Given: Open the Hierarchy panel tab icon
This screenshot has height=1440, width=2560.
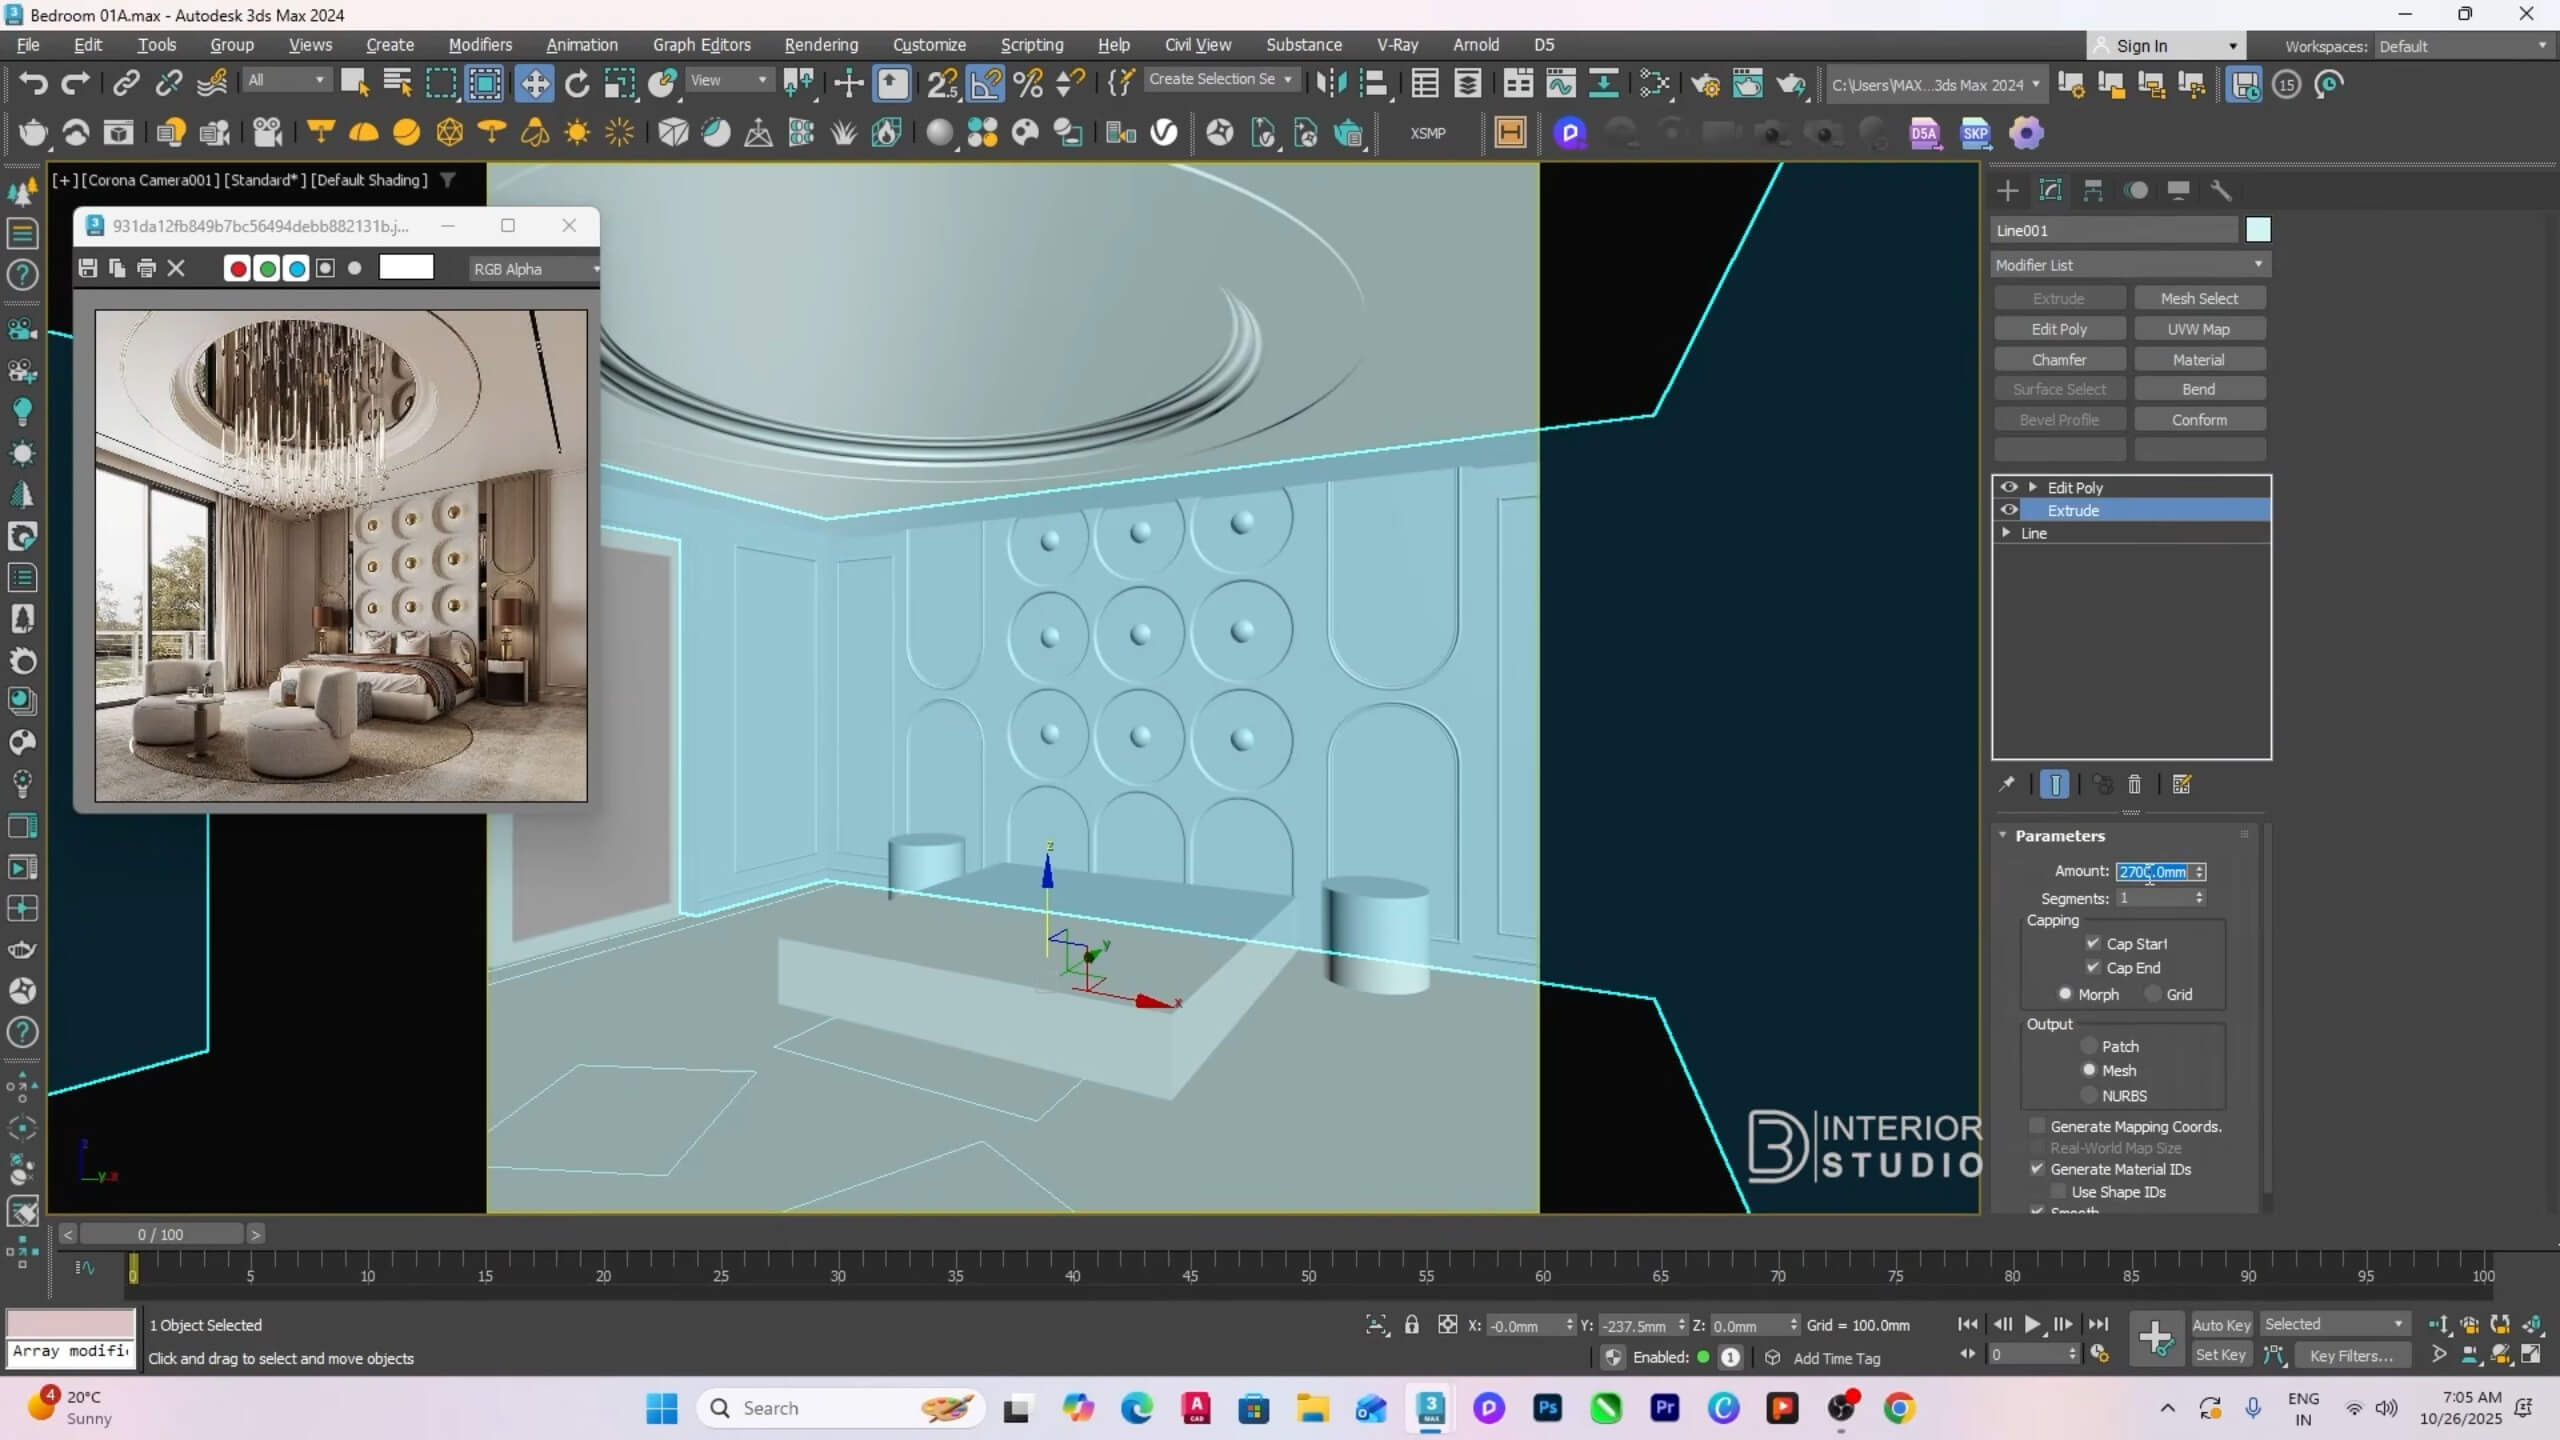Looking at the screenshot, I should pyautogui.click(x=2093, y=190).
